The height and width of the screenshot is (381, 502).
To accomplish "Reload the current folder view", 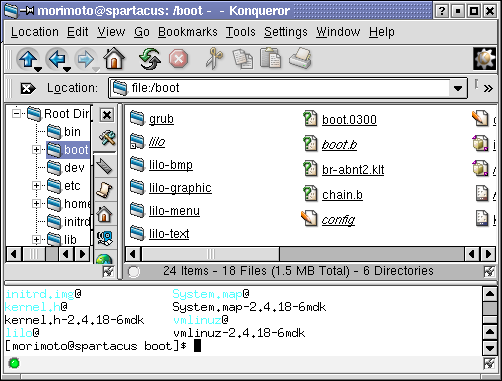I will (150, 59).
